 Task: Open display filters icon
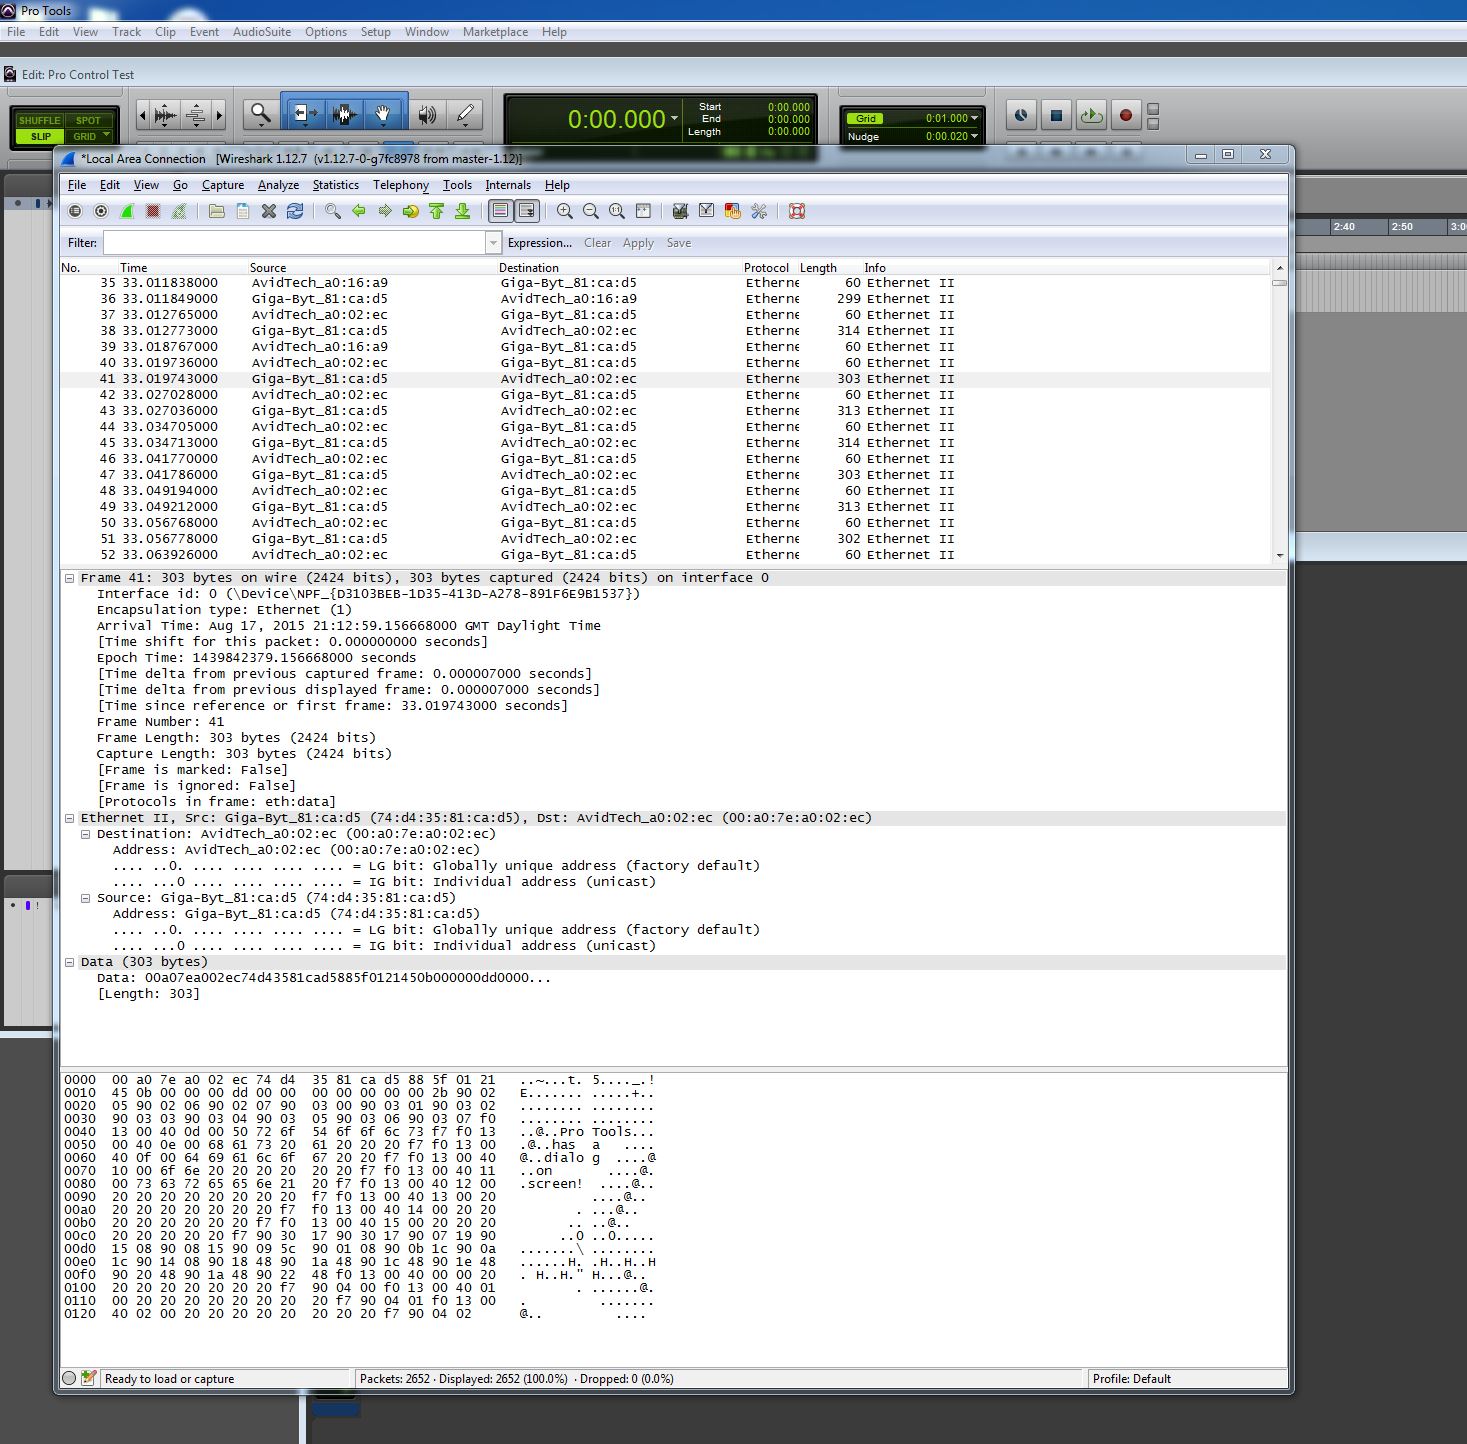(706, 211)
